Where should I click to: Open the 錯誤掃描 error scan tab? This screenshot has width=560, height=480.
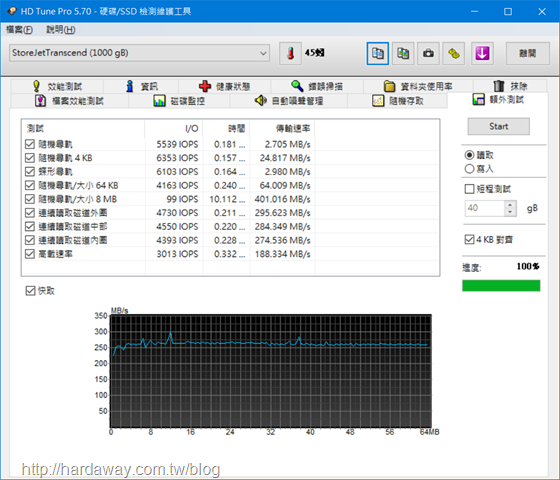click(x=317, y=86)
